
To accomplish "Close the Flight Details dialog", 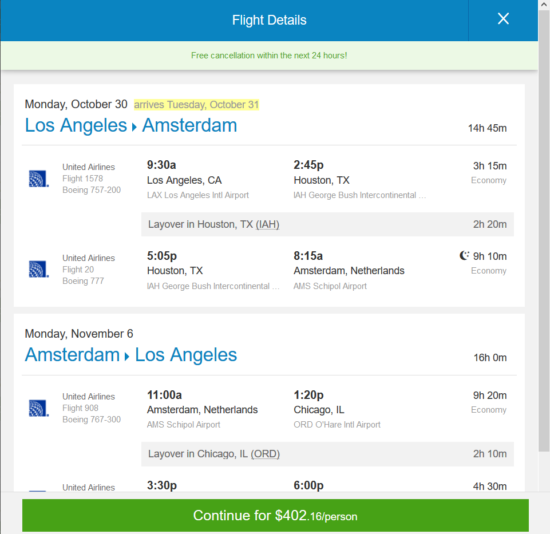I will tap(503, 19).
